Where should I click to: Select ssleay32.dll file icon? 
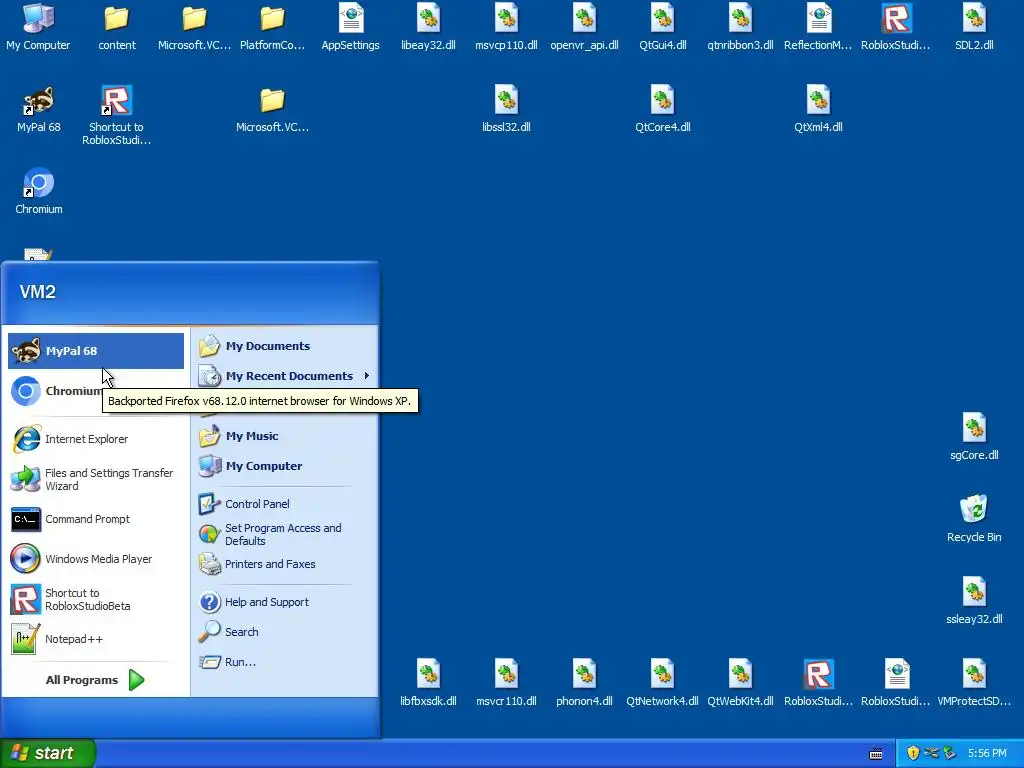tap(974, 600)
